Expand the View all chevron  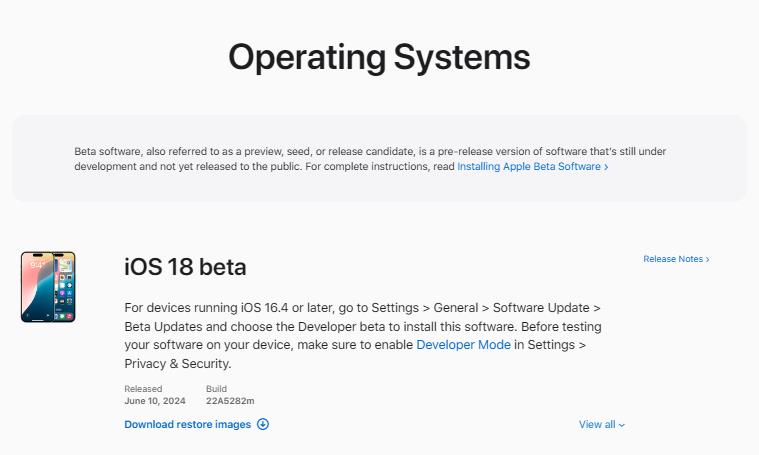click(x=622, y=425)
